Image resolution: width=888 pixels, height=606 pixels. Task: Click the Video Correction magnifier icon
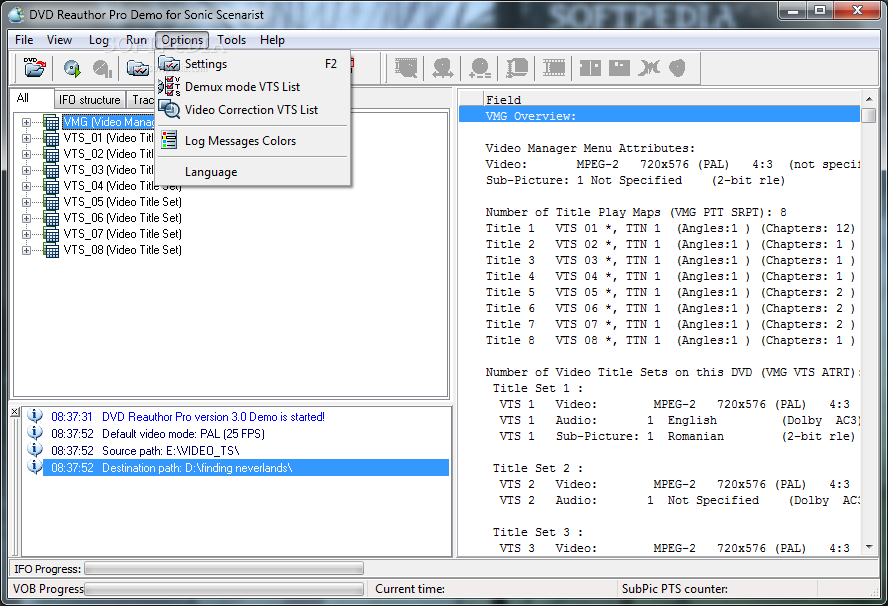coord(169,109)
